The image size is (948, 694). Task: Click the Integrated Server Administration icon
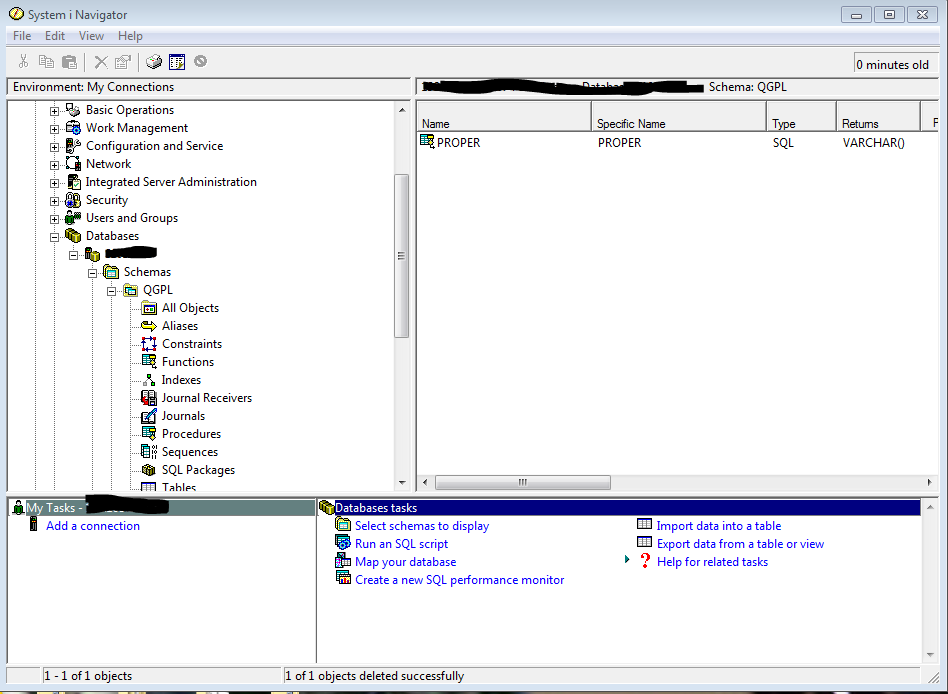pos(74,182)
